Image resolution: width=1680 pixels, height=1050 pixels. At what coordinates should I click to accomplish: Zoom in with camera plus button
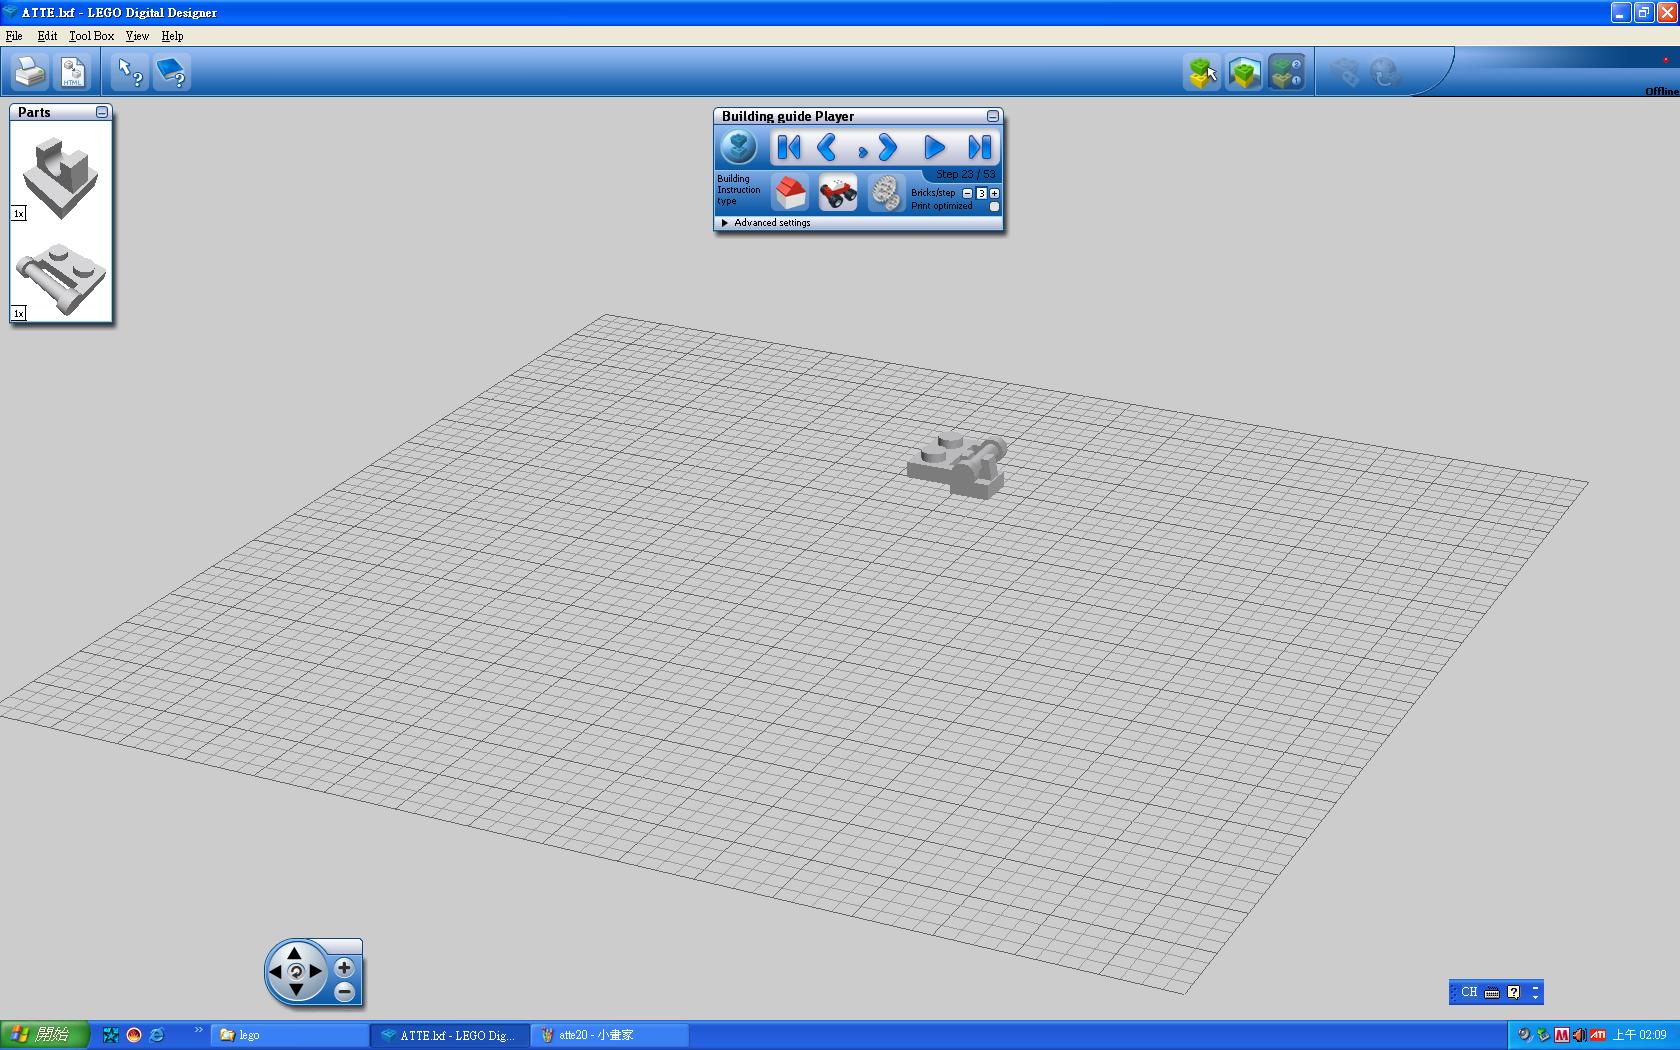(x=344, y=967)
